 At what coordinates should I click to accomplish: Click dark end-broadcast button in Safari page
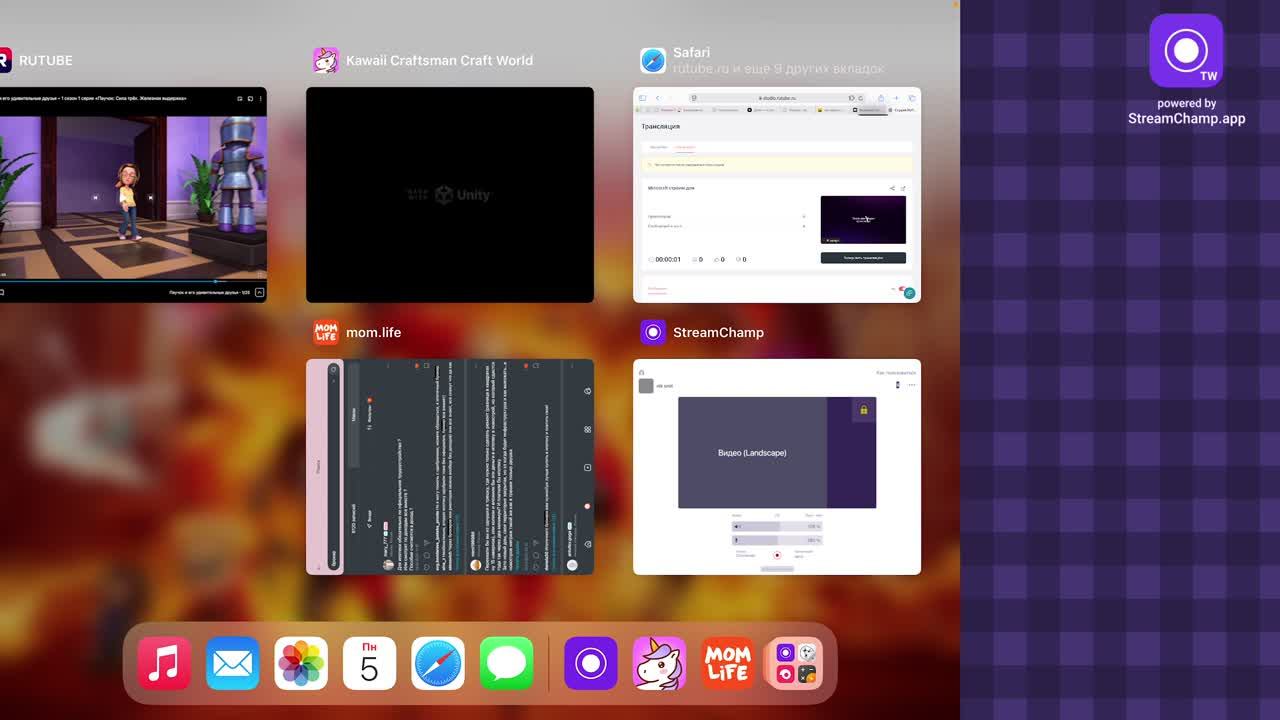coord(863,258)
